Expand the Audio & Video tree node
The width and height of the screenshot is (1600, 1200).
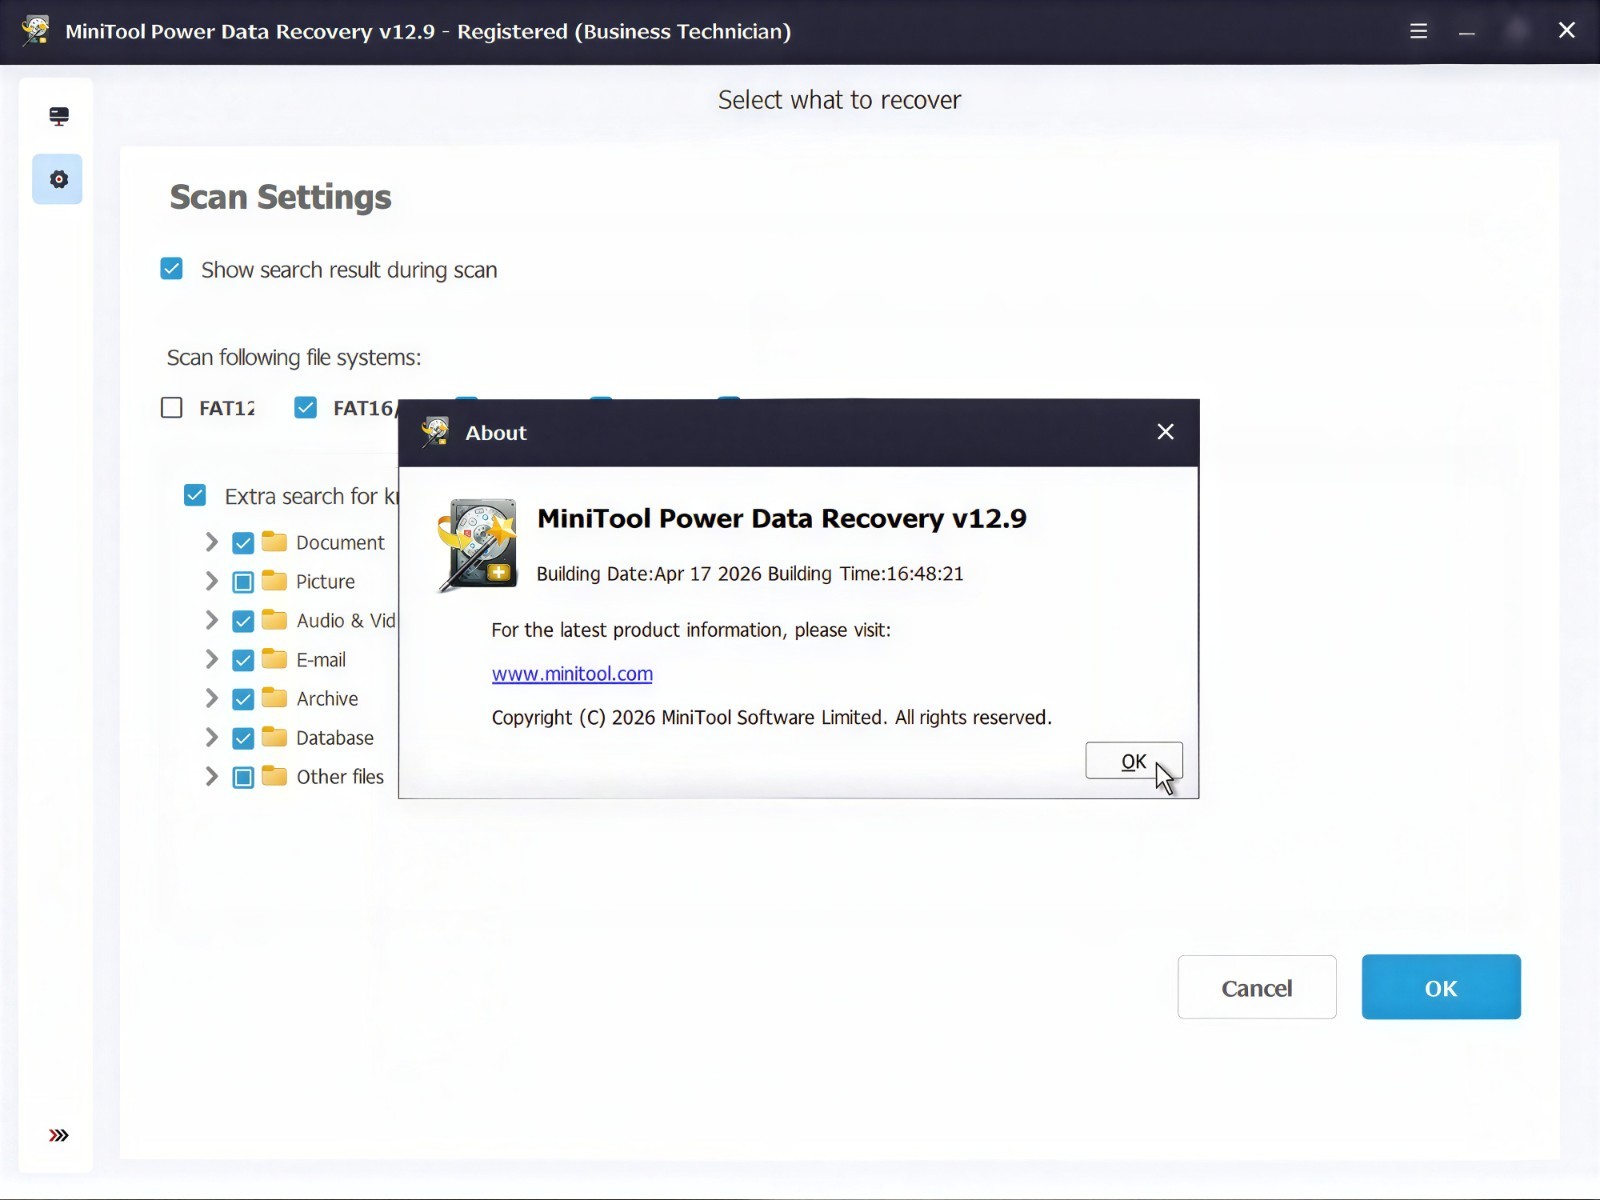[x=211, y=620]
